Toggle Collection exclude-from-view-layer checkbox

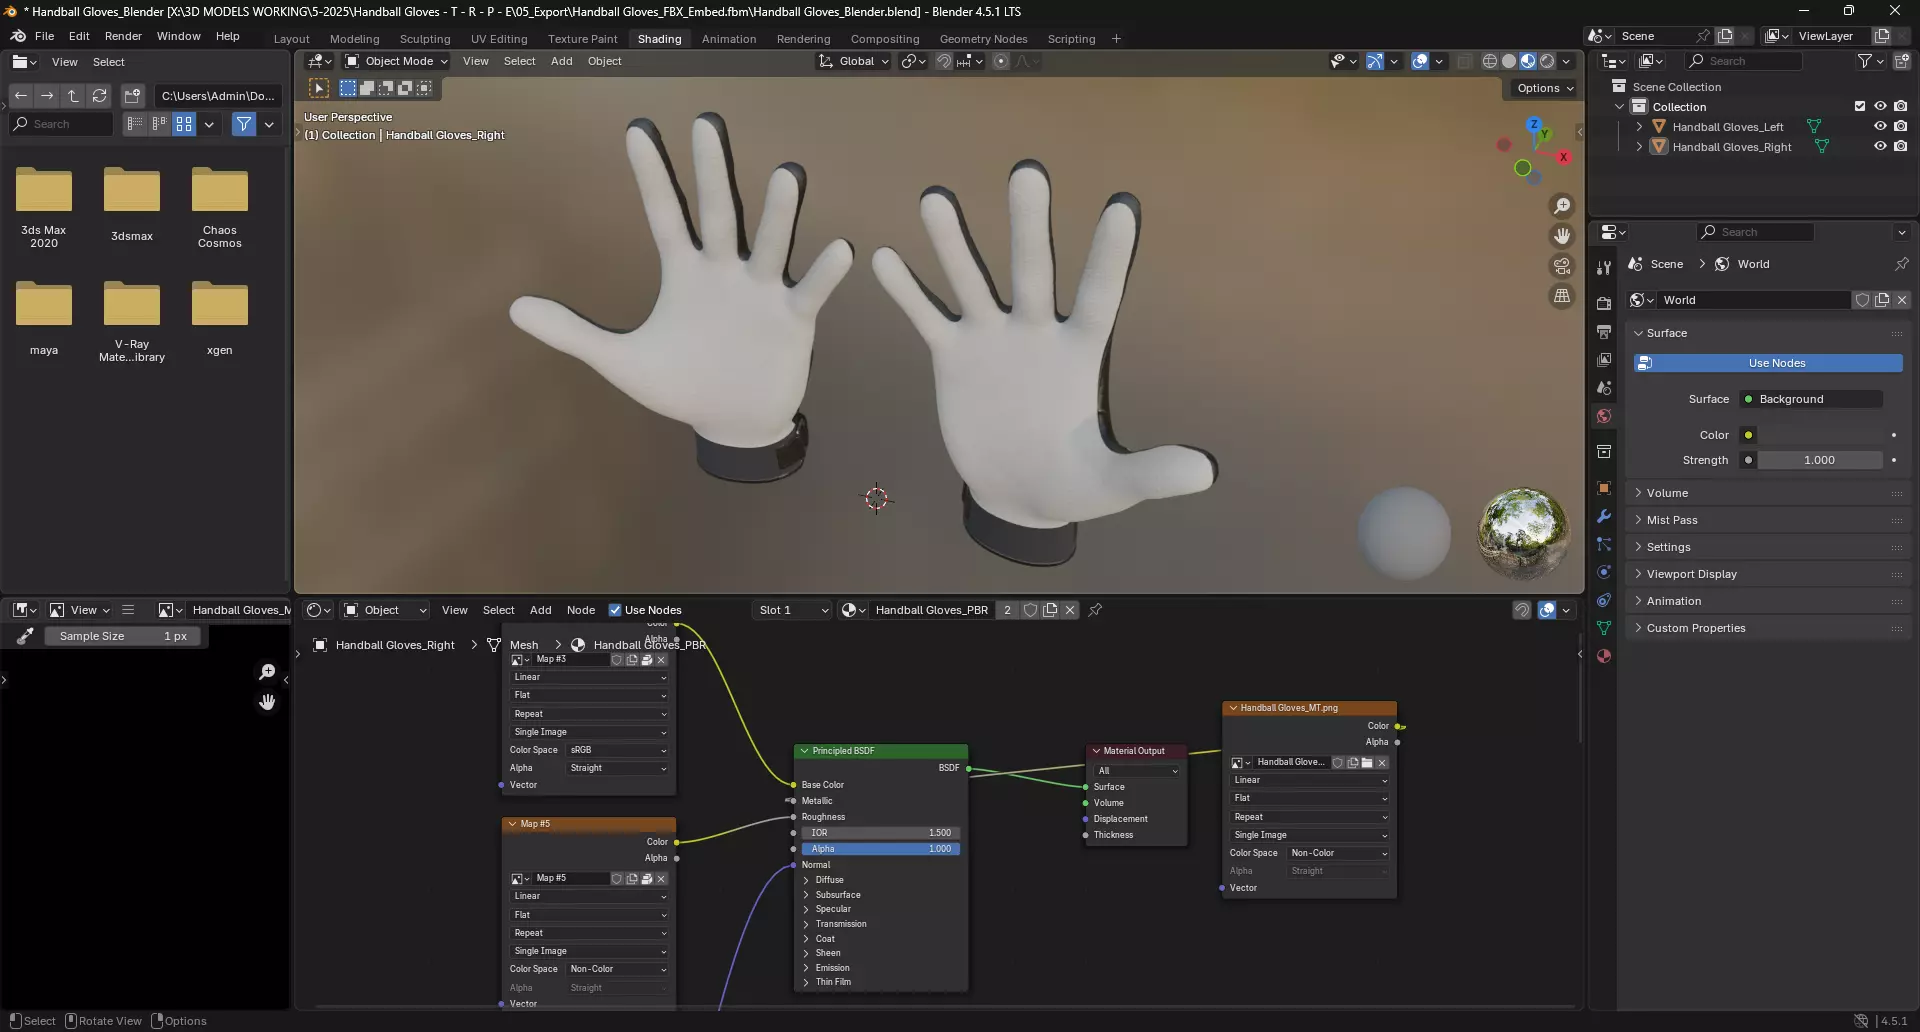(x=1860, y=107)
